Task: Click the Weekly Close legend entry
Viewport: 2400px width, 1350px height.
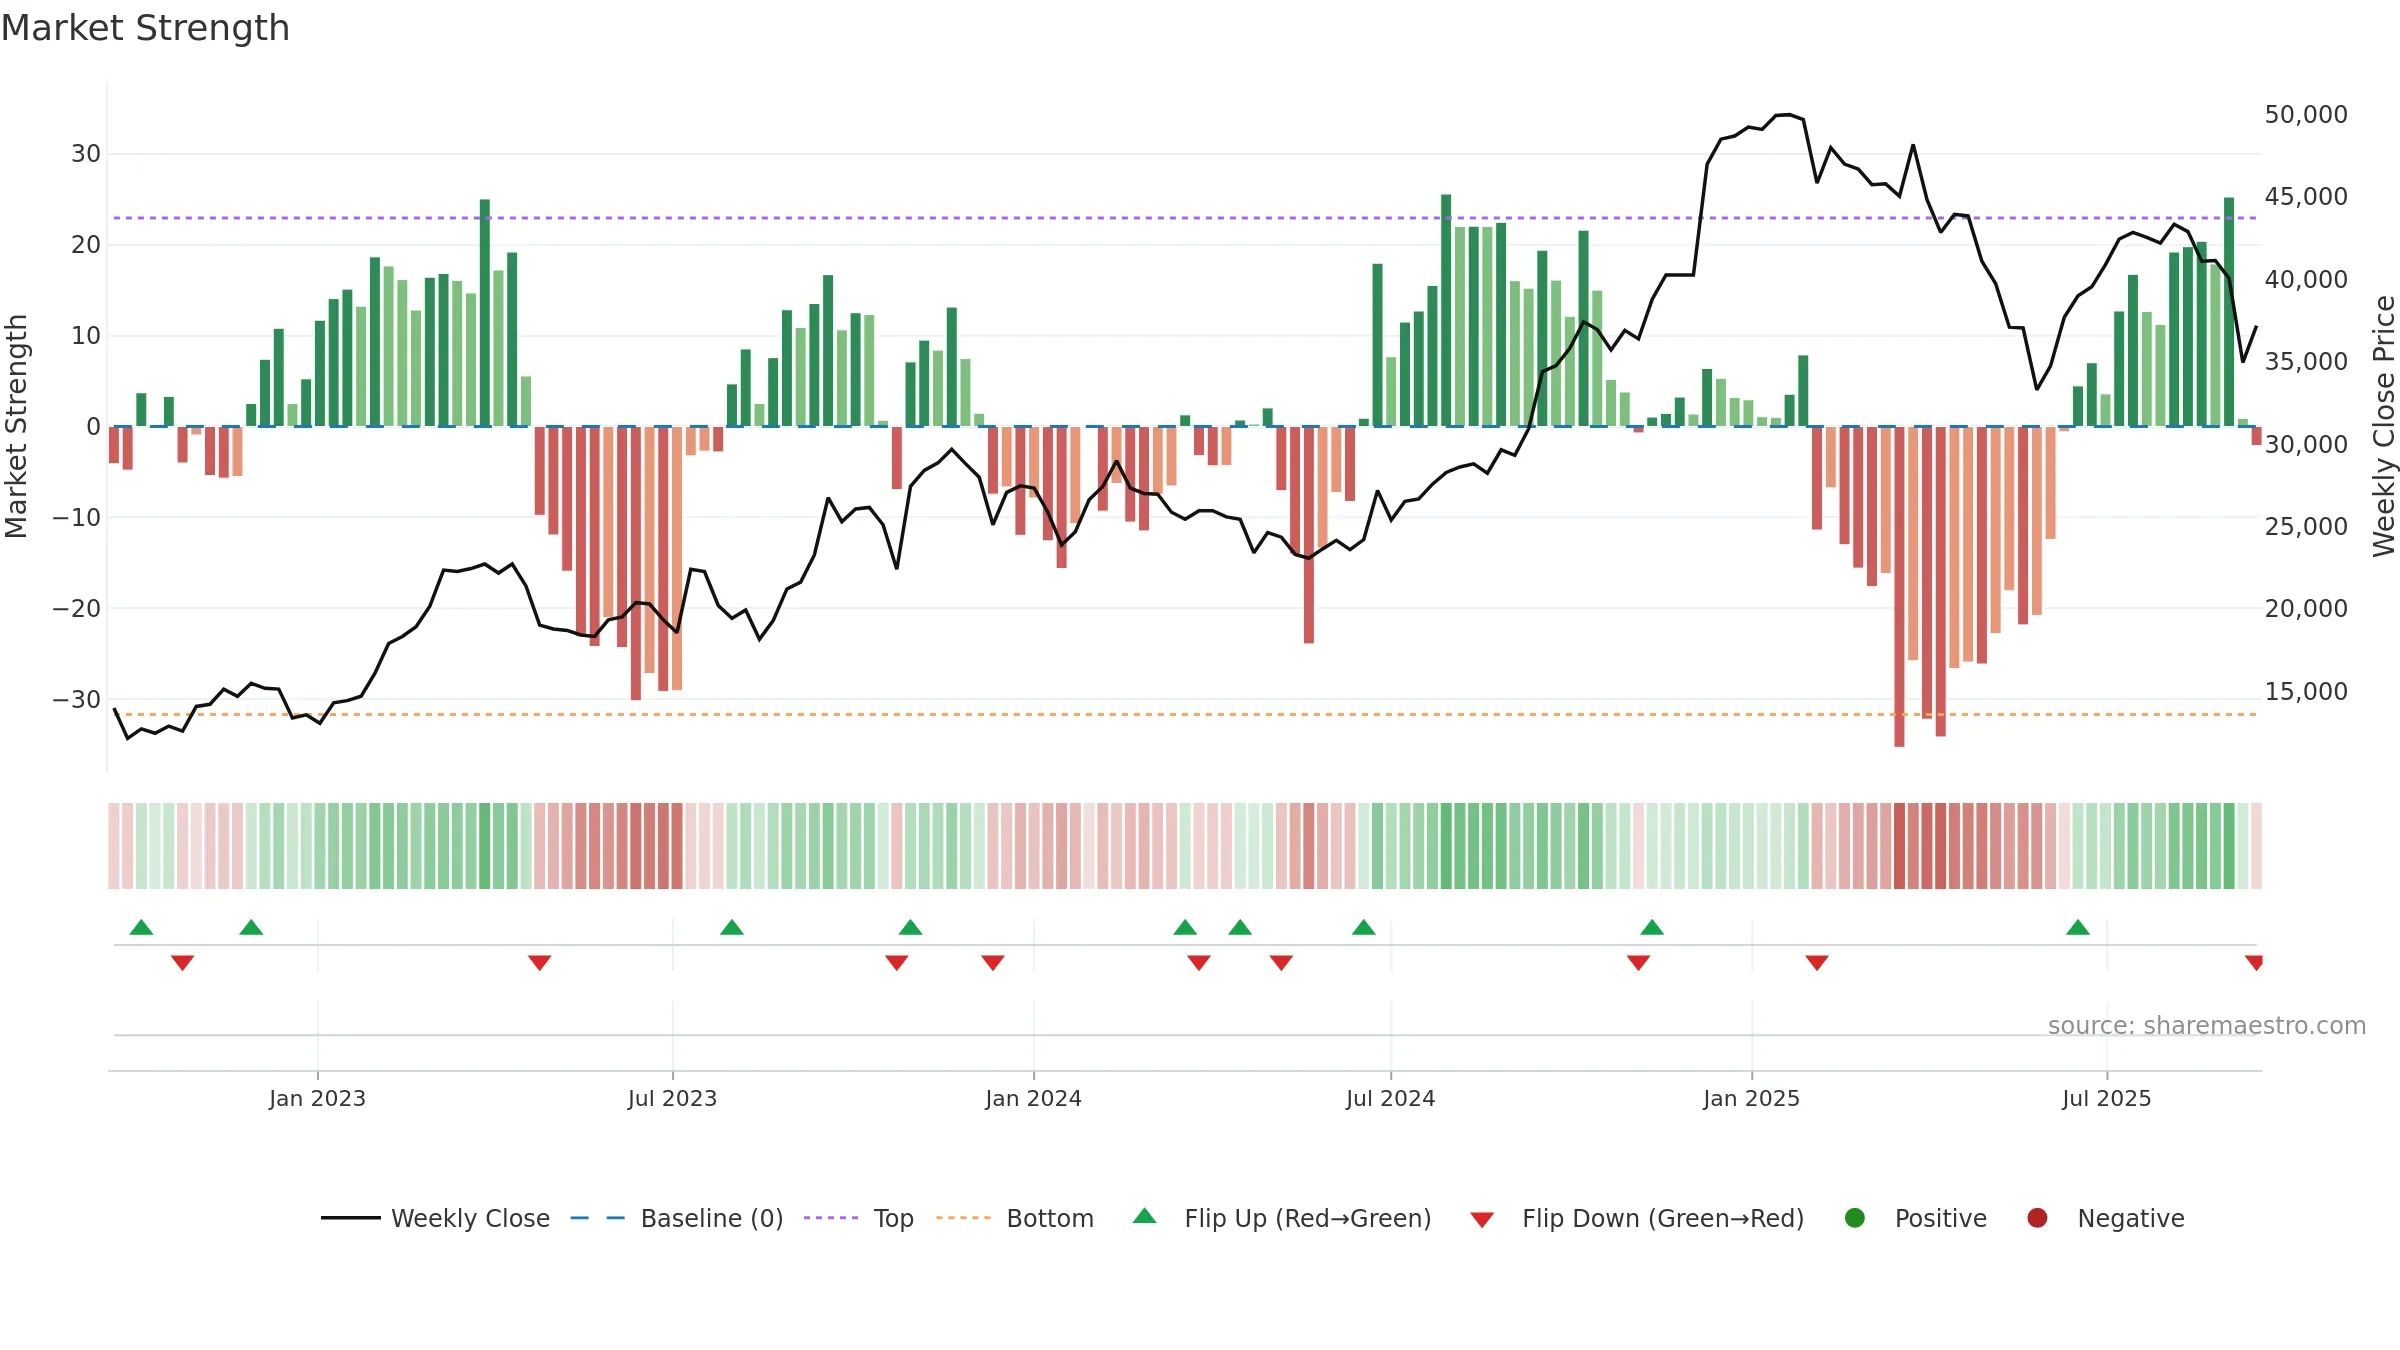Action: (435, 1218)
